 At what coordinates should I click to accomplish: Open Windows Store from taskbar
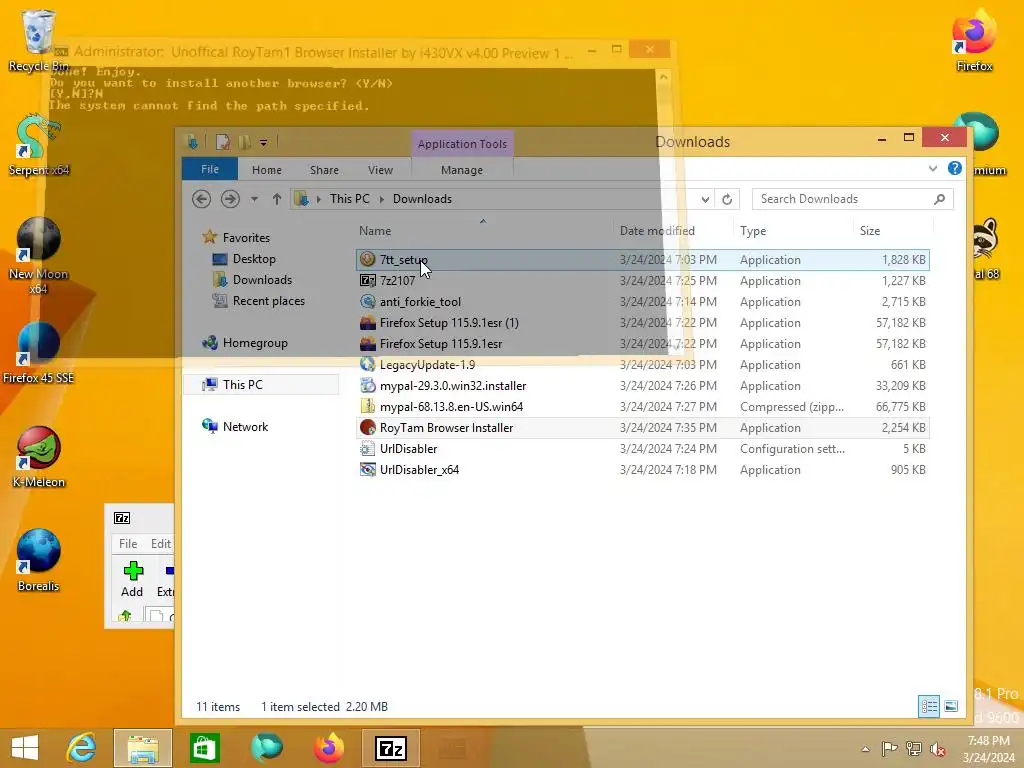tap(204, 748)
